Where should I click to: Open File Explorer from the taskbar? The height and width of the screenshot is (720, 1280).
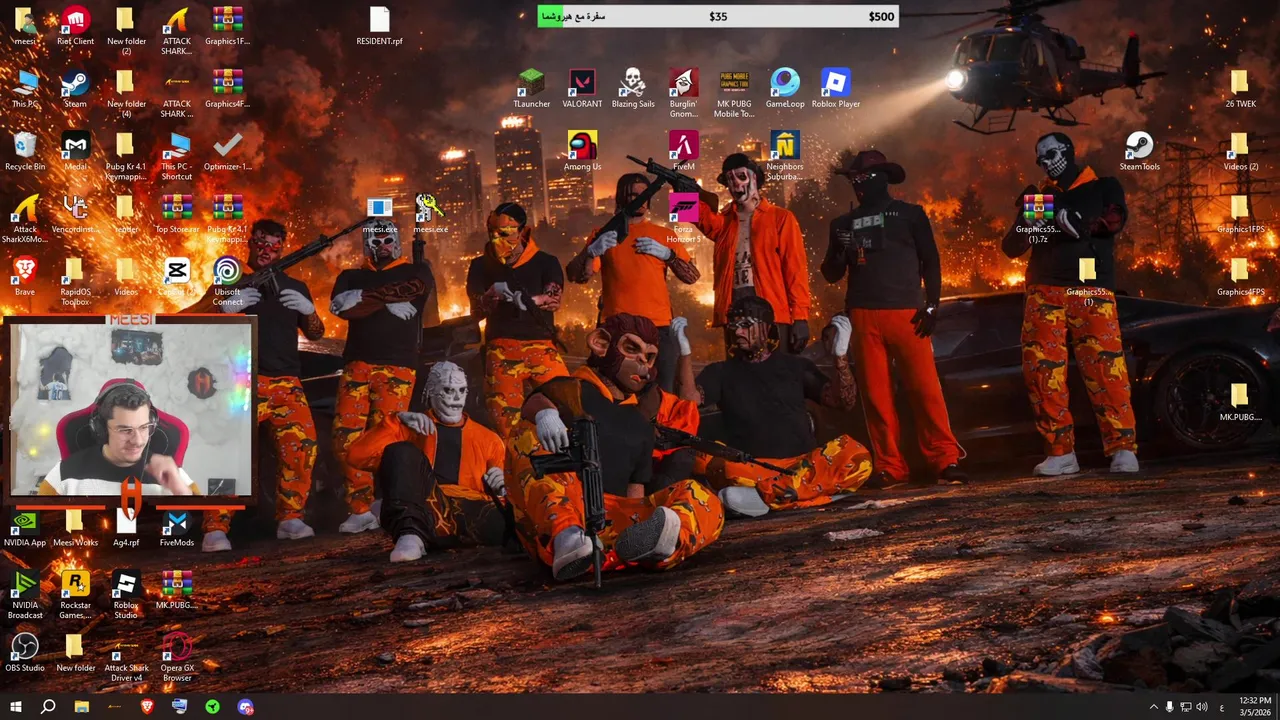pos(81,707)
